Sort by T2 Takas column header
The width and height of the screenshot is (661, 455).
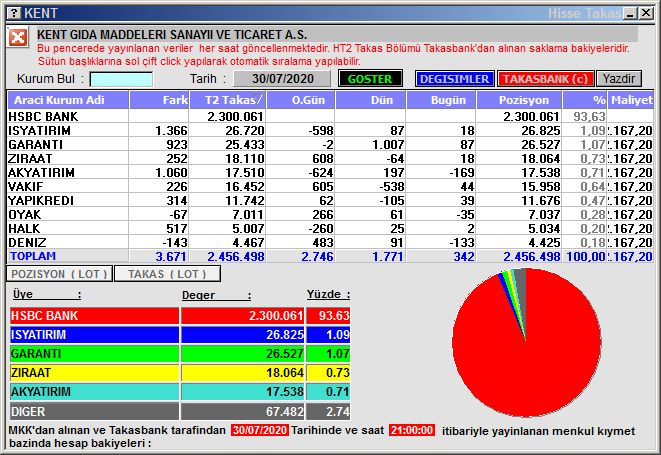228,100
